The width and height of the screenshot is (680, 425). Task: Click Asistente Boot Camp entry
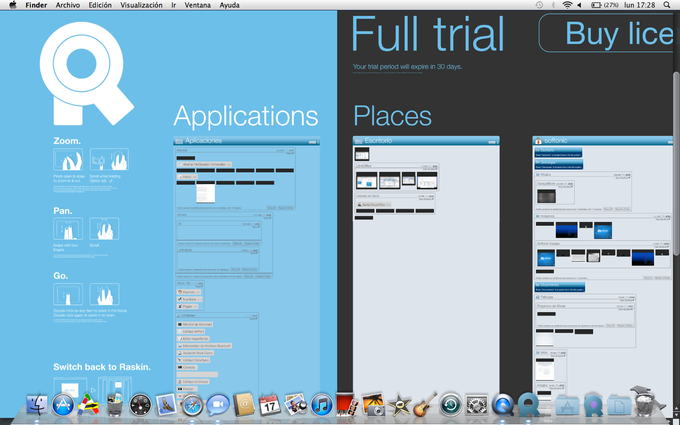click(195, 353)
